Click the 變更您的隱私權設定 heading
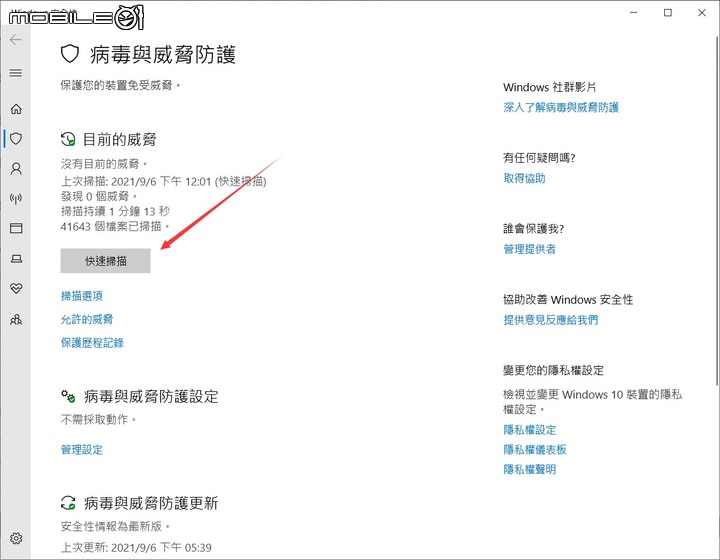The image size is (720, 560). point(554,370)
